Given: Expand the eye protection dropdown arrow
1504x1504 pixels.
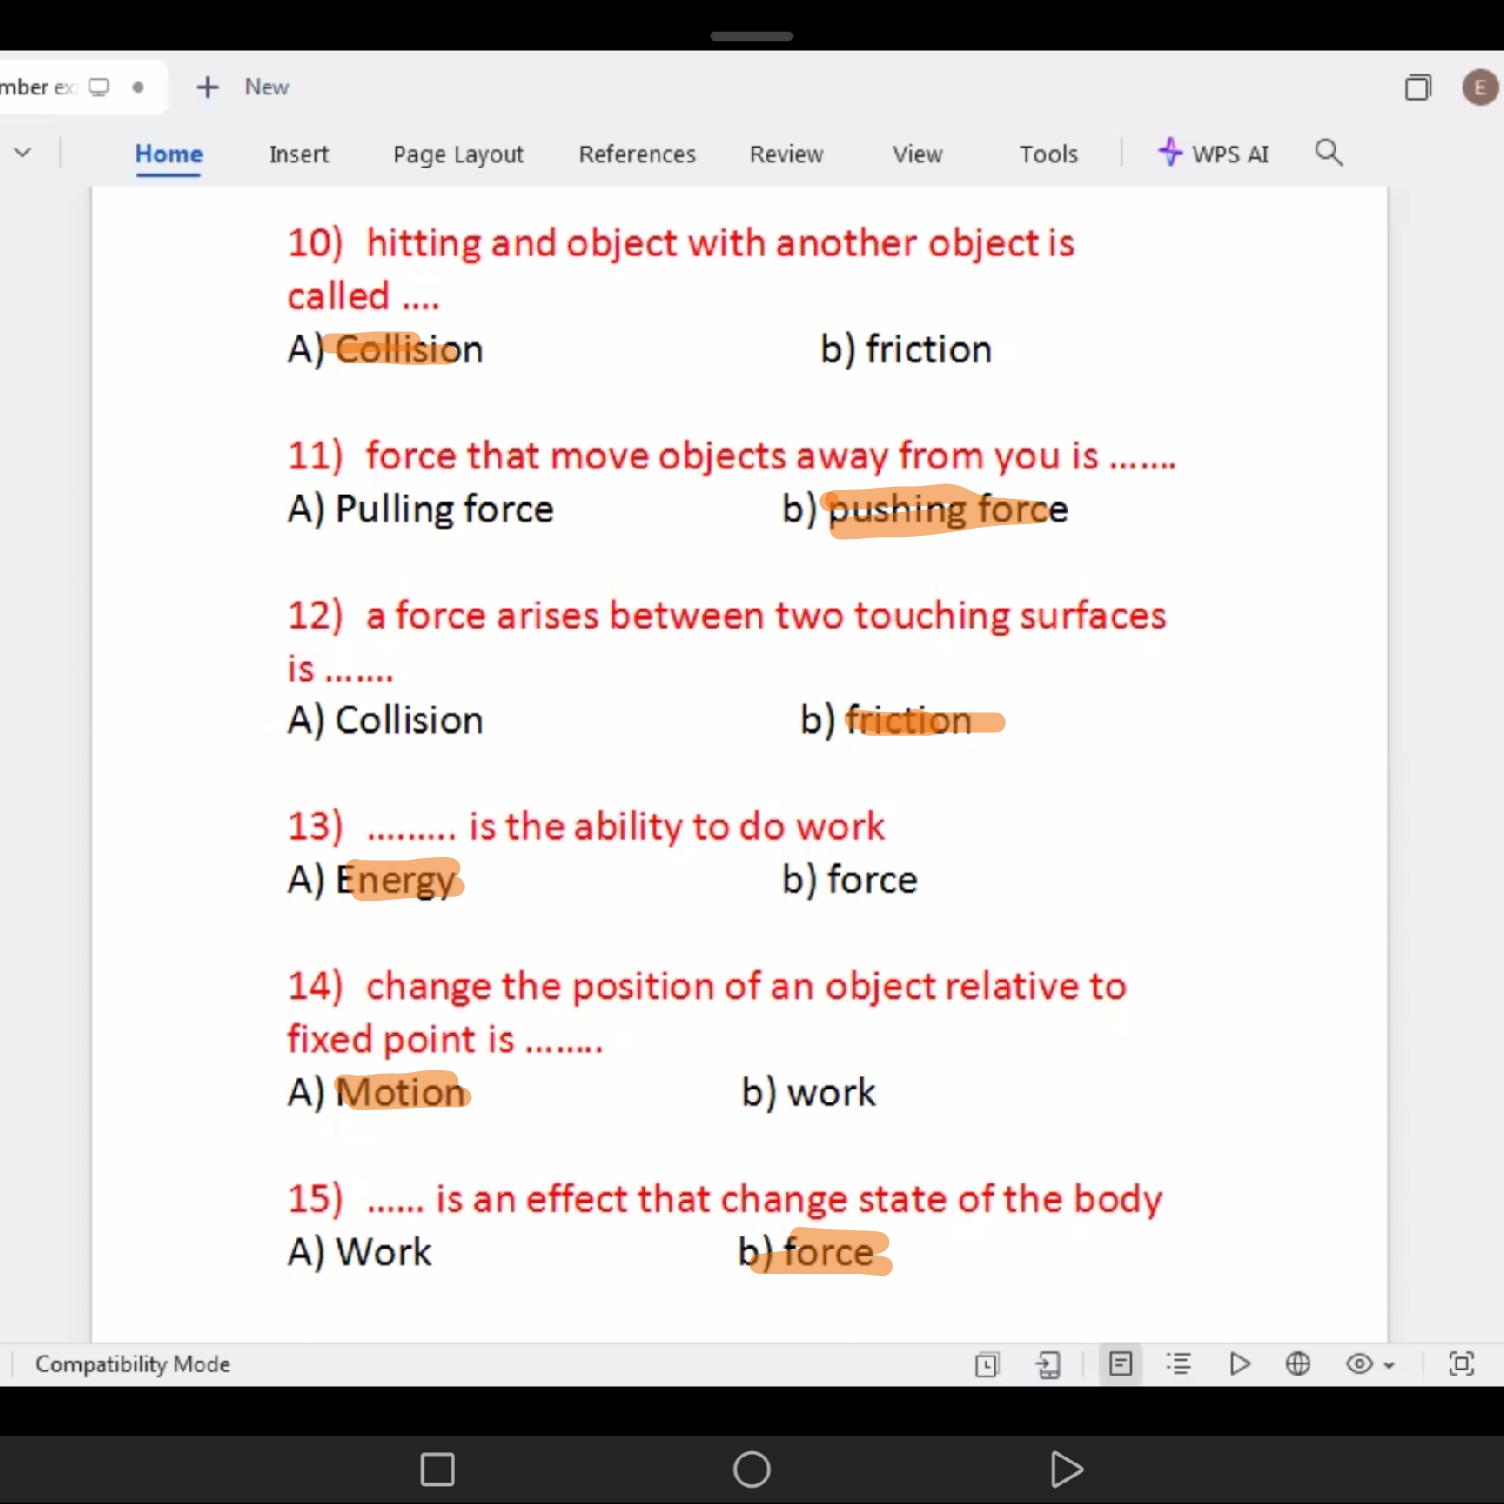Looking at the screenshot, I should click(x=1389, y=1366).
